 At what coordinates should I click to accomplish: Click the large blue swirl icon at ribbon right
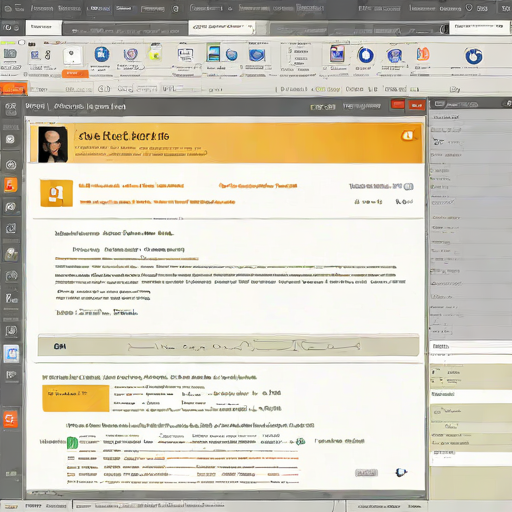[474, 56]
